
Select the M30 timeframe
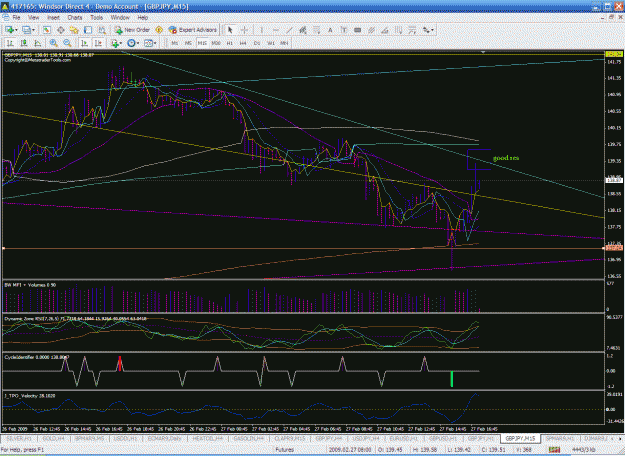click(x=216, y=43)
